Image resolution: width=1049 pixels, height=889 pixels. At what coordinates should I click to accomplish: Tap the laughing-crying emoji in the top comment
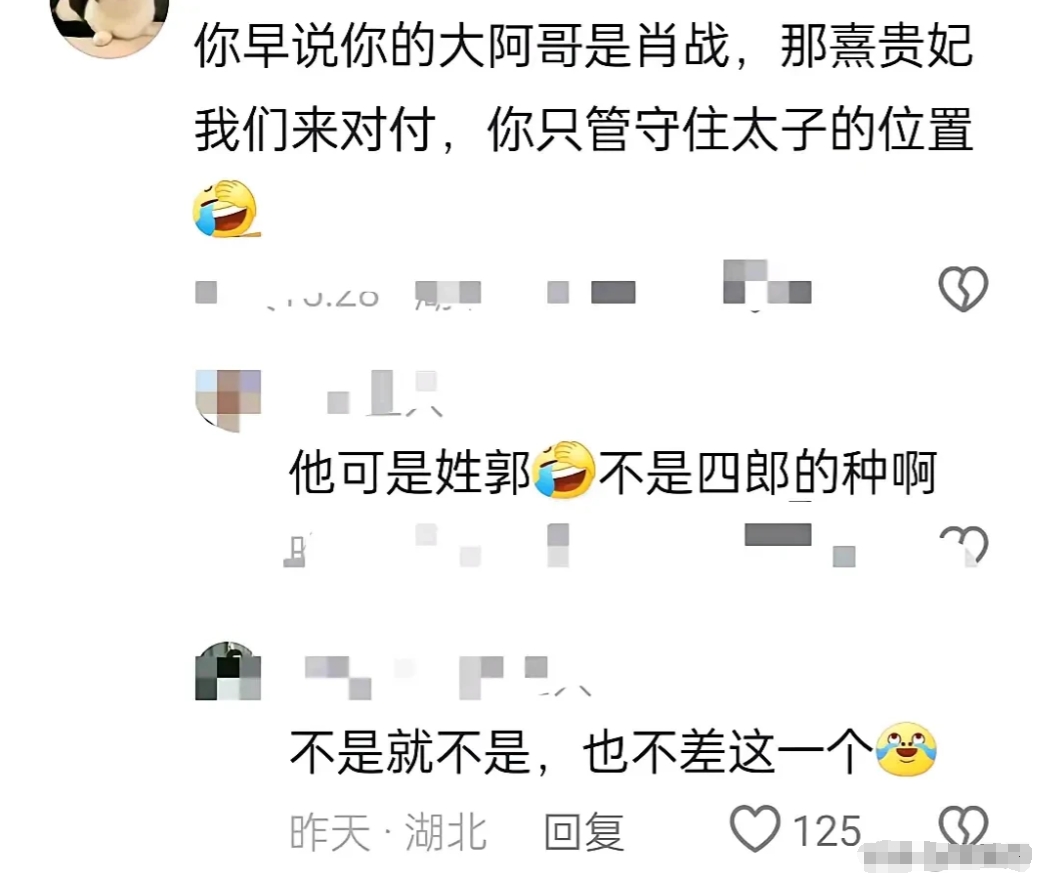click(x=225, y=209)
